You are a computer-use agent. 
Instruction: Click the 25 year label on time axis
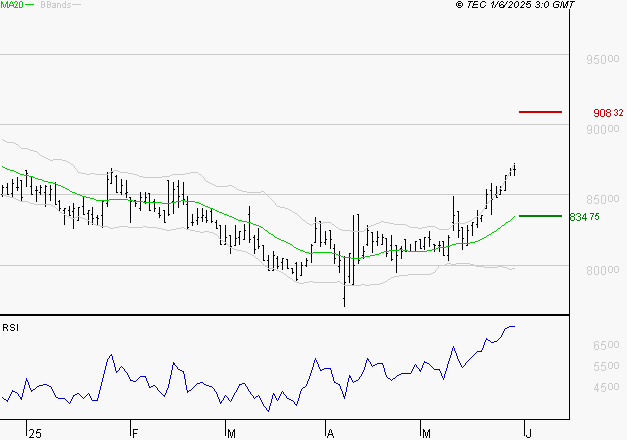(x=35, y=434)
